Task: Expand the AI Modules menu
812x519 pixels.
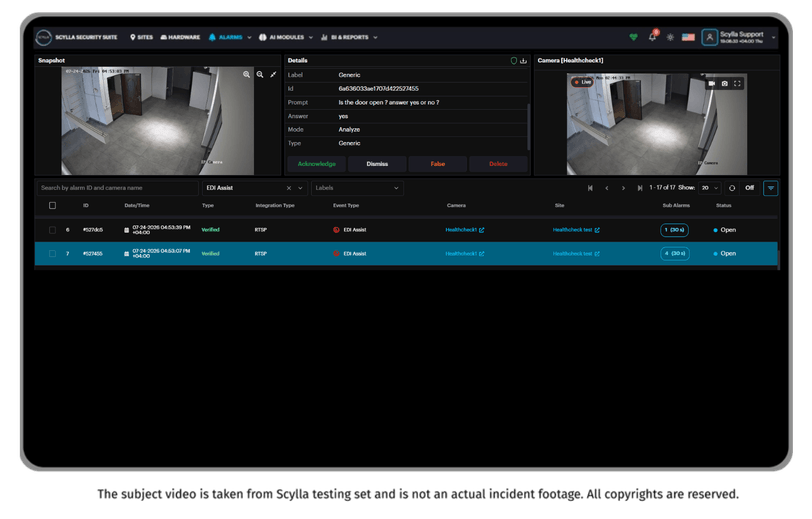Action: pos(311,37)
